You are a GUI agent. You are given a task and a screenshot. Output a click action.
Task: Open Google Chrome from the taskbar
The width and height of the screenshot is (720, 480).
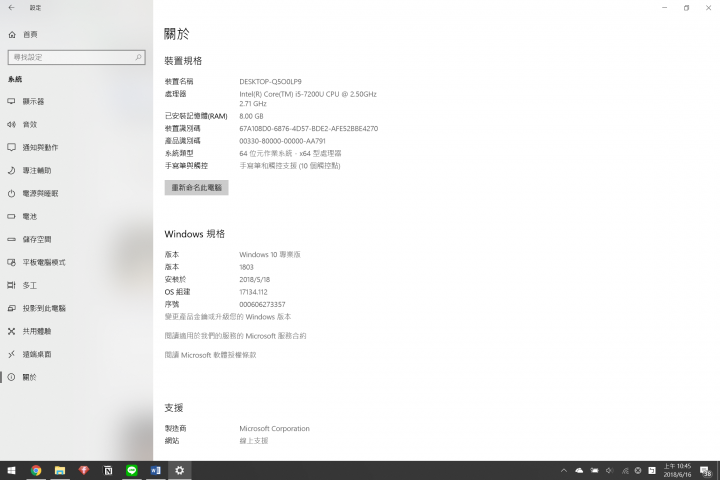36,470
